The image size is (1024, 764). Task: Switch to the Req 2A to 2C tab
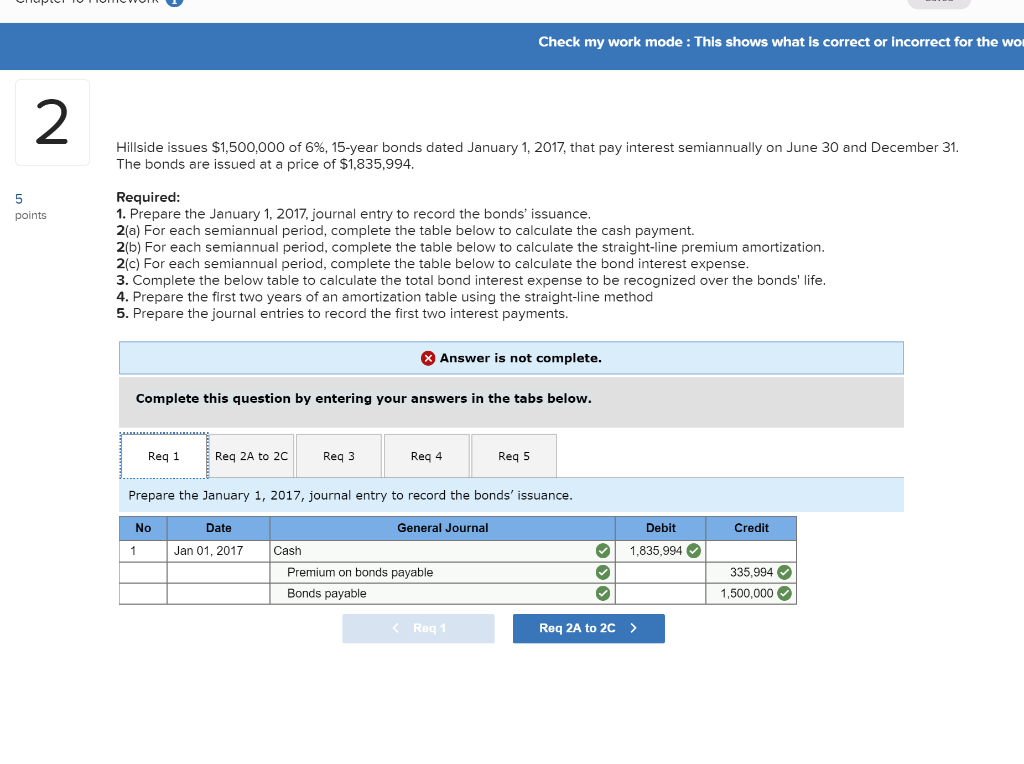(x=251, y=456)
